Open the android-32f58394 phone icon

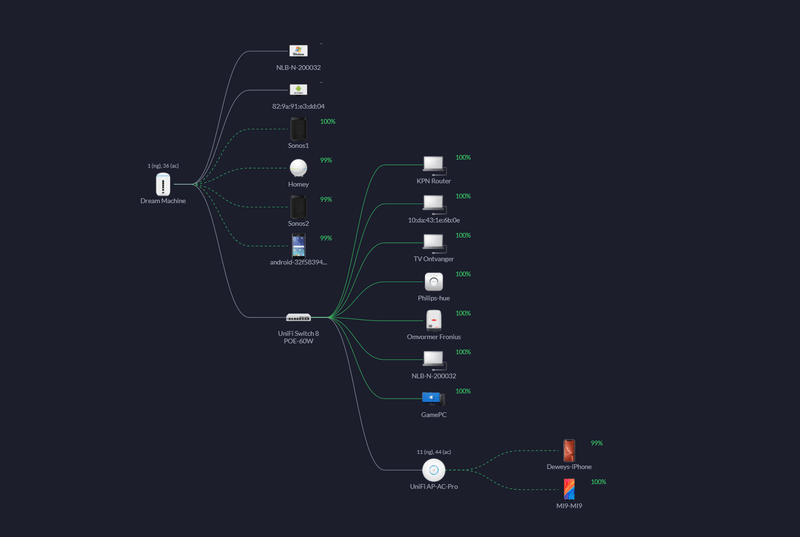pyautogui.click(x=298, y=245)
